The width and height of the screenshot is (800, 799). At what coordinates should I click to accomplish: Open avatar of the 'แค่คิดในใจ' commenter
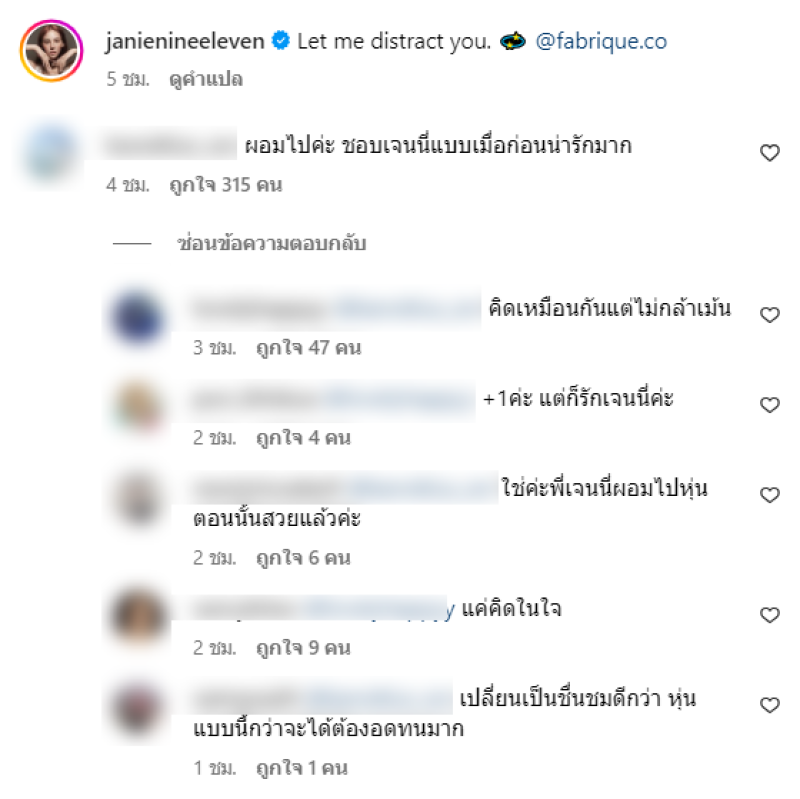[x=138, y=615]
